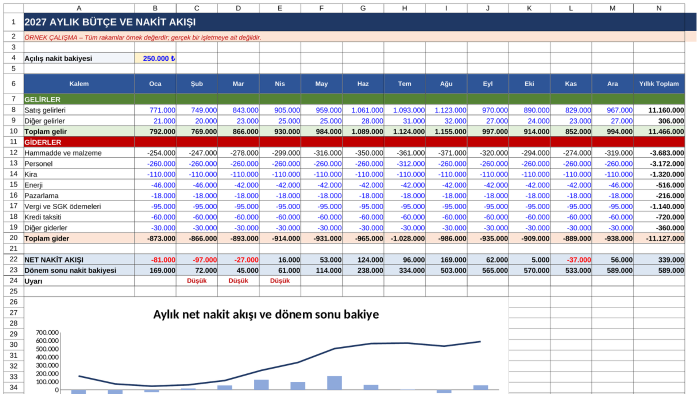
Task: Select the 'Kira' row label
Action: [x=79, y=174]
